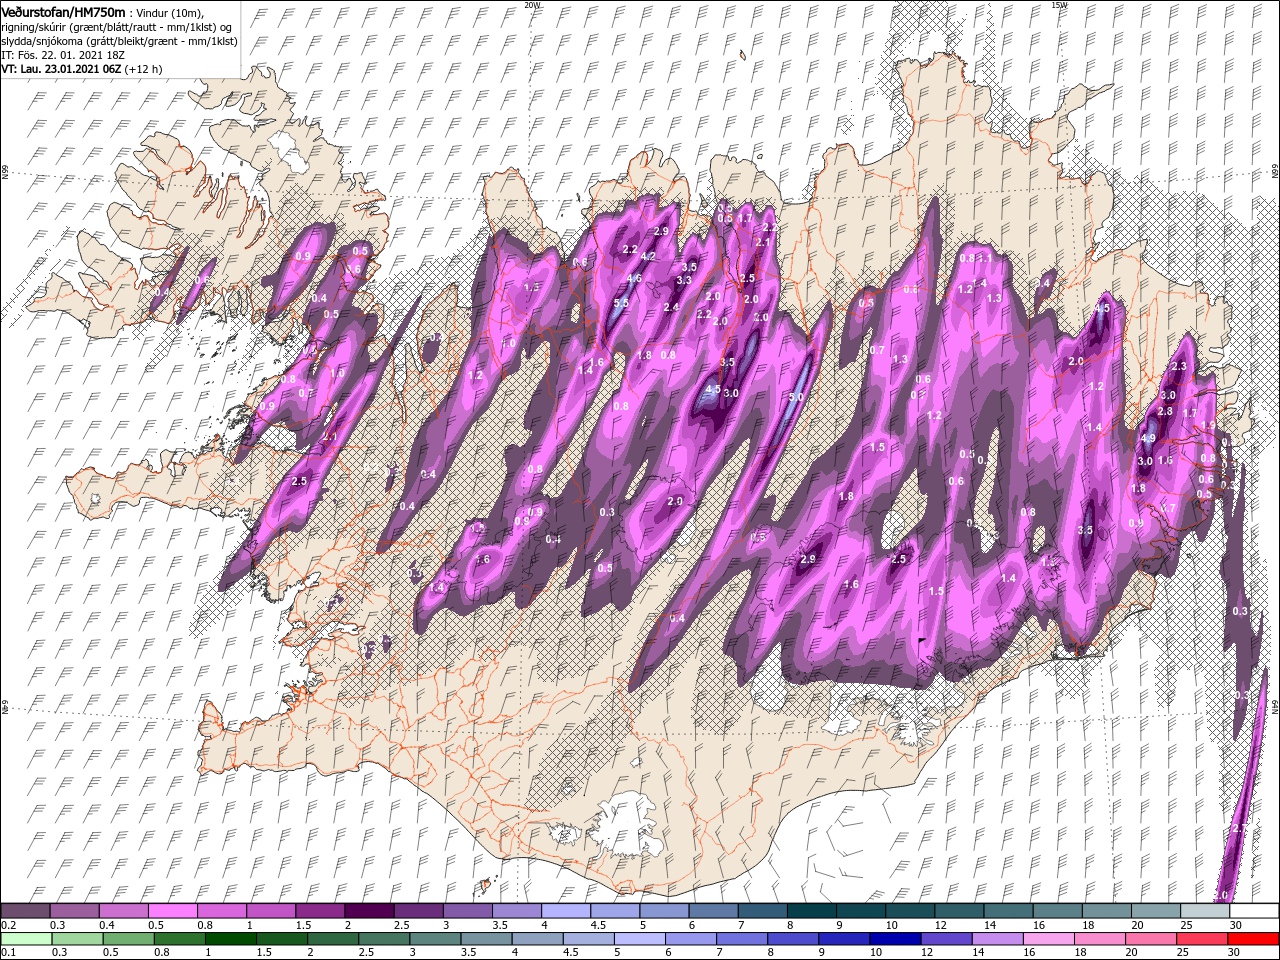Click the darkest purple 2–2.5 snow scale swatch

click(368, 911)
